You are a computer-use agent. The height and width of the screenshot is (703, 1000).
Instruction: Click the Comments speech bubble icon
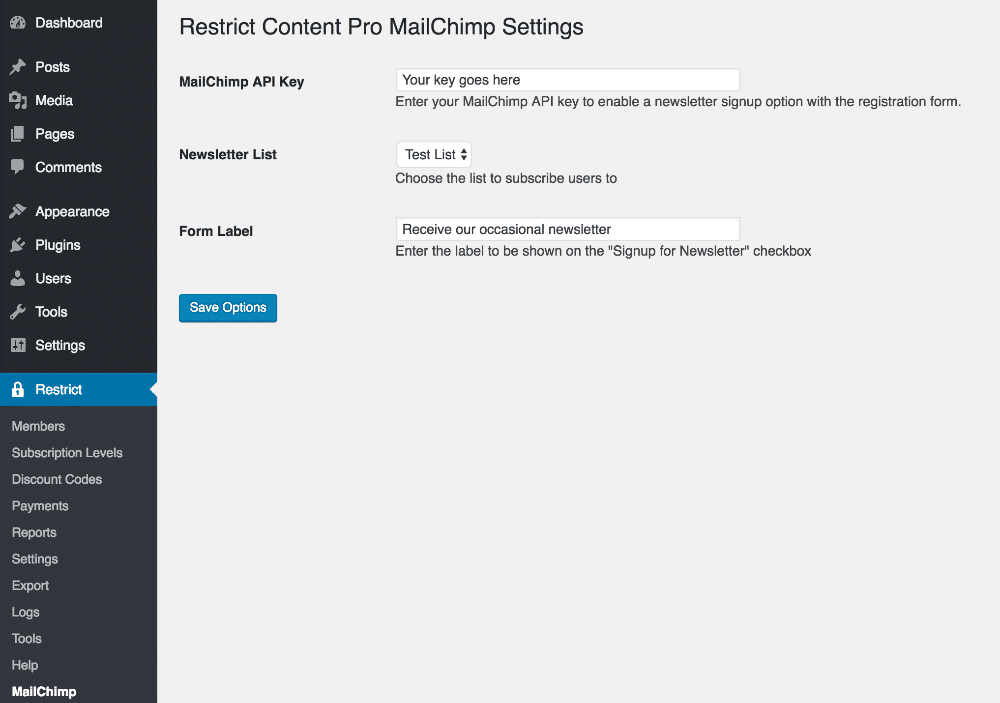(x=18, y=167)
